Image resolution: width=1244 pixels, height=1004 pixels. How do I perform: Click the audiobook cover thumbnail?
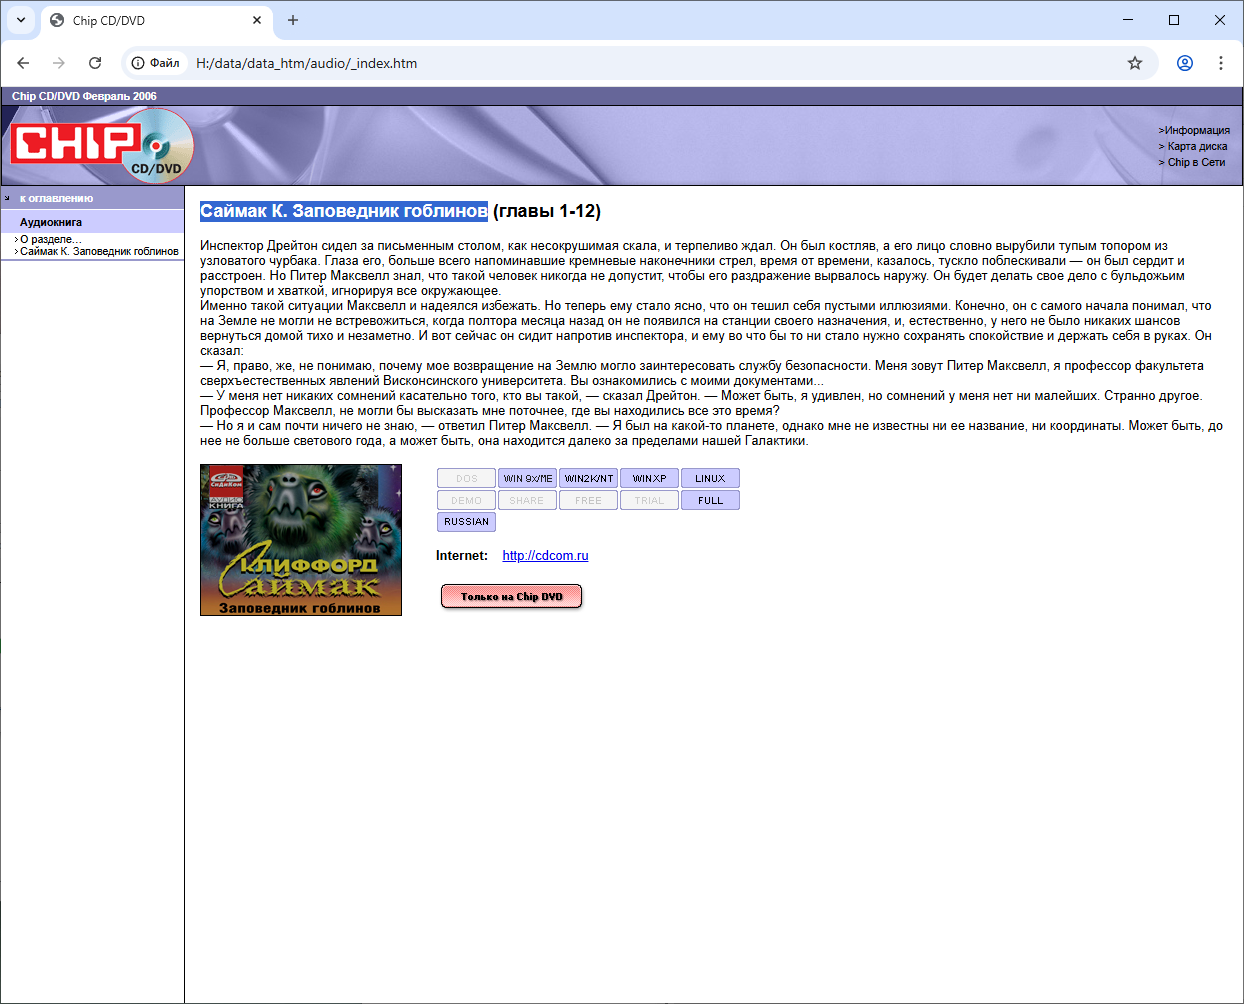pos(301,540)
